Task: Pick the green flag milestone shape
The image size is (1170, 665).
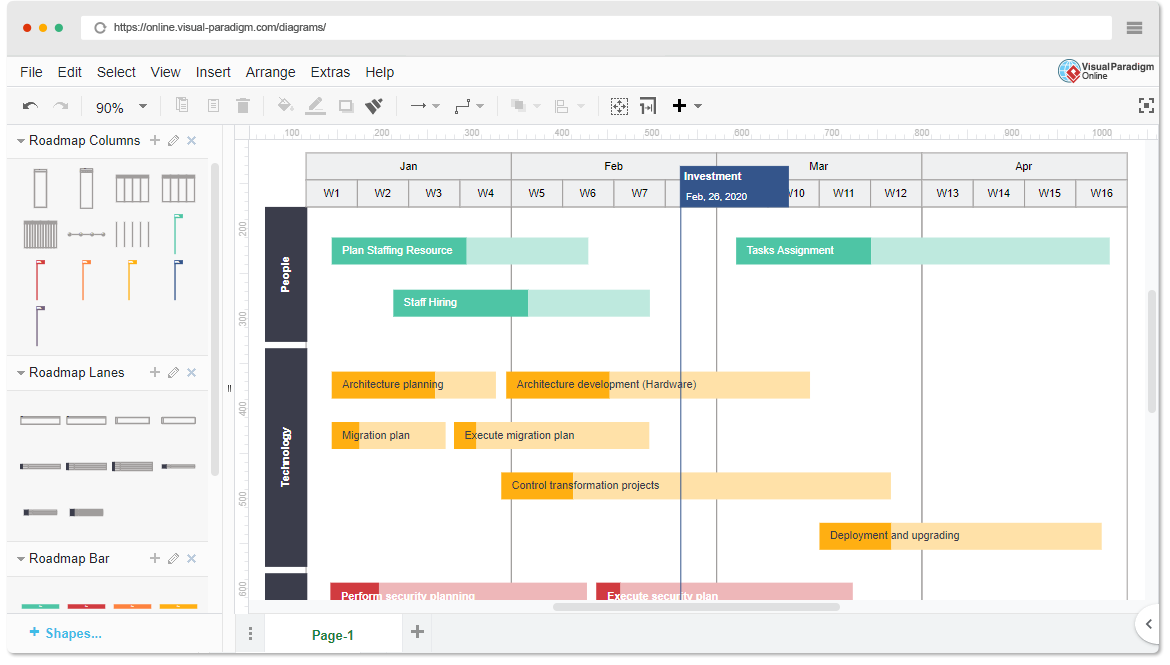Action: tap(178, 234)
